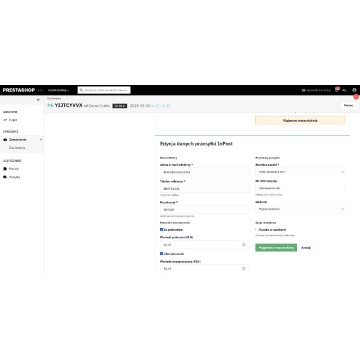360x360 pixels.
Task: Toggle the Ubezpieczenie checkbox
Action: coord(162,253)
